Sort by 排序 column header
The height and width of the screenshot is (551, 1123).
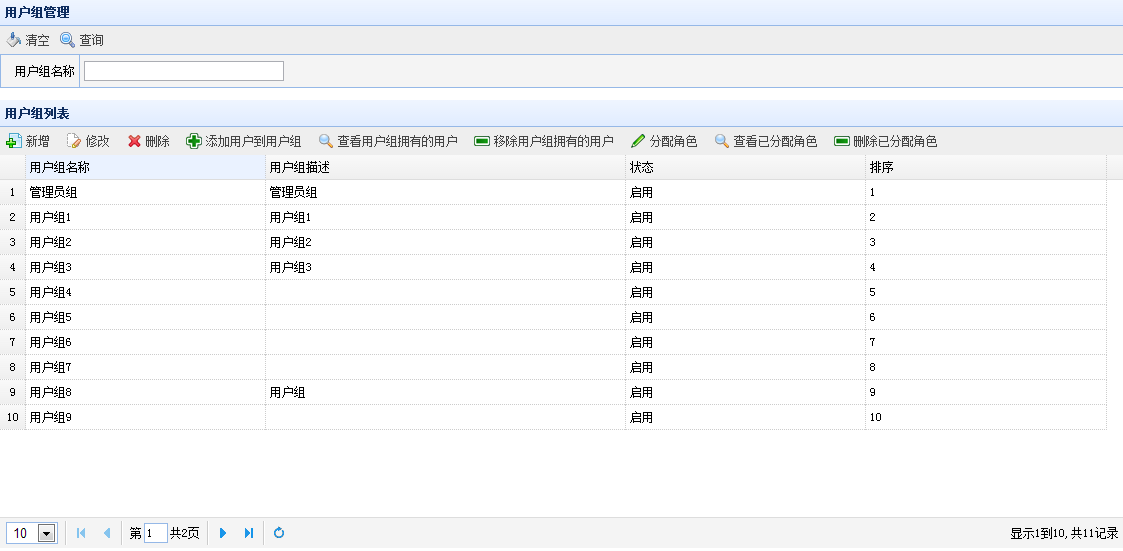985,168
